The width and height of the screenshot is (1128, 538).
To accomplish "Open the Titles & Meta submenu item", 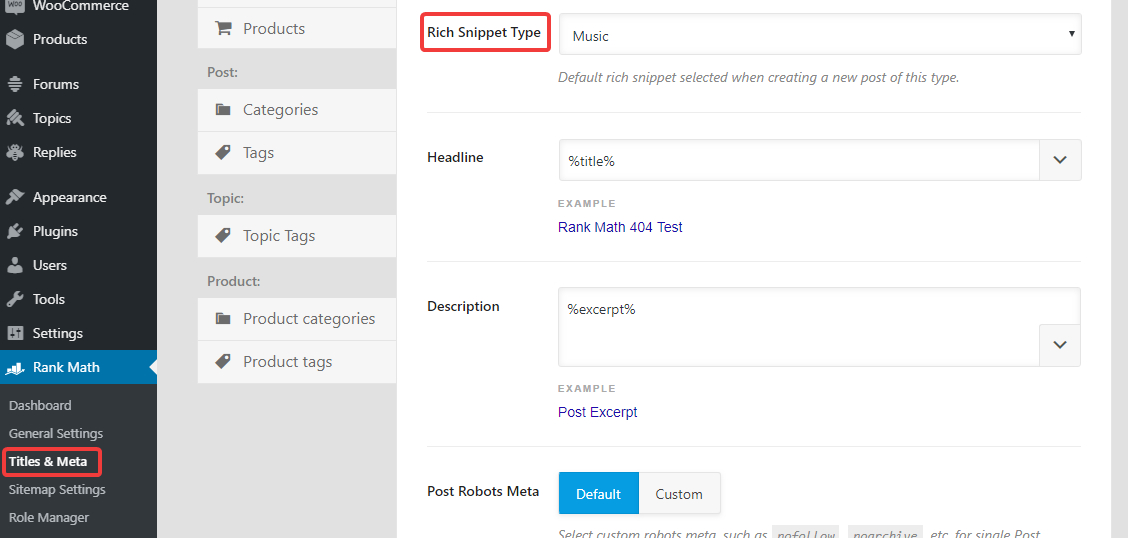I will click(x=48, y=461).
